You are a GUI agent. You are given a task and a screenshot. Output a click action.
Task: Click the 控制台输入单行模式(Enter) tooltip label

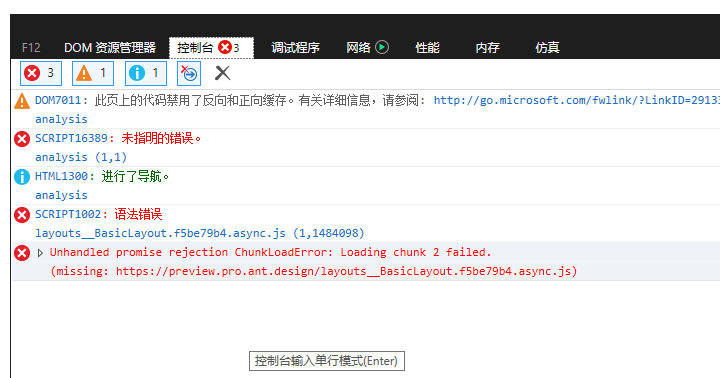(326, 361)
